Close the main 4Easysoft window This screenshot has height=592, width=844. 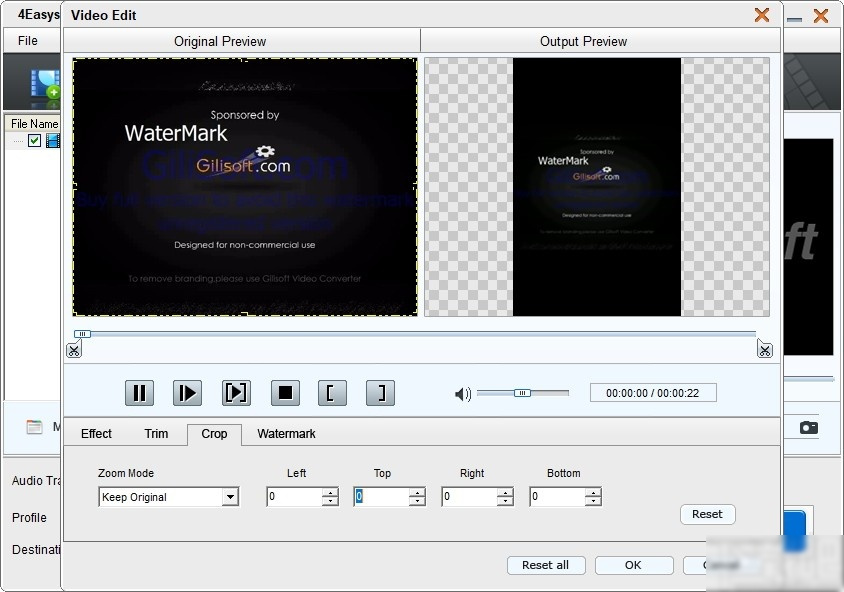tap(821, 16)
